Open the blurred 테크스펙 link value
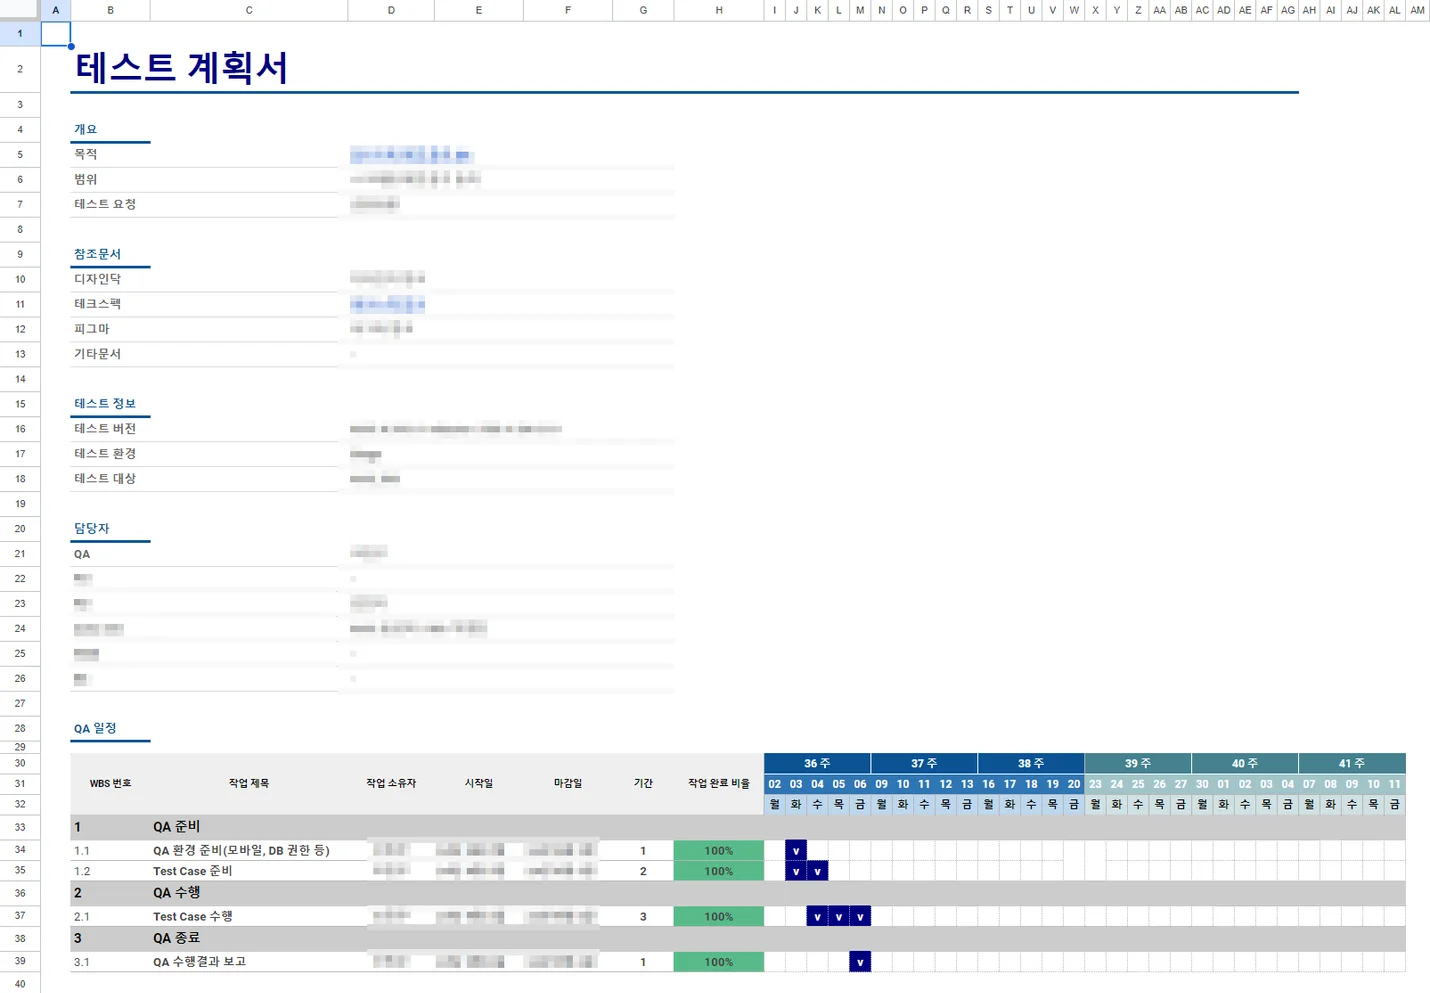This screenshot has height=993, width=1430. [388, 304]
